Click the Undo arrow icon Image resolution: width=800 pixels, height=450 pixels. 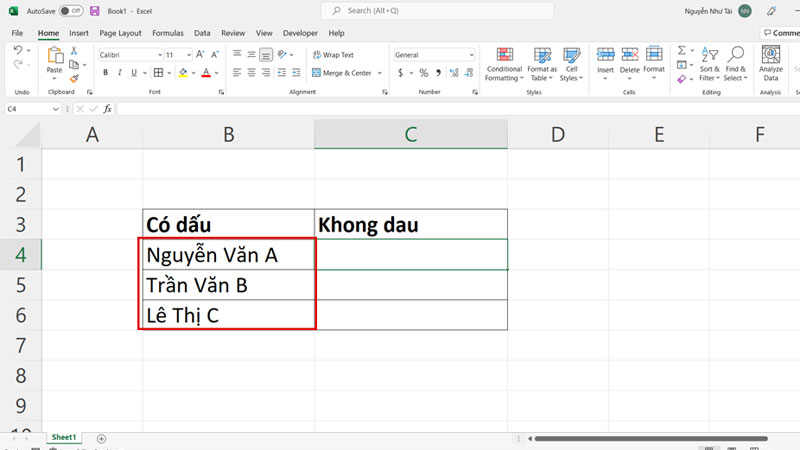click(x=18, y=50)
